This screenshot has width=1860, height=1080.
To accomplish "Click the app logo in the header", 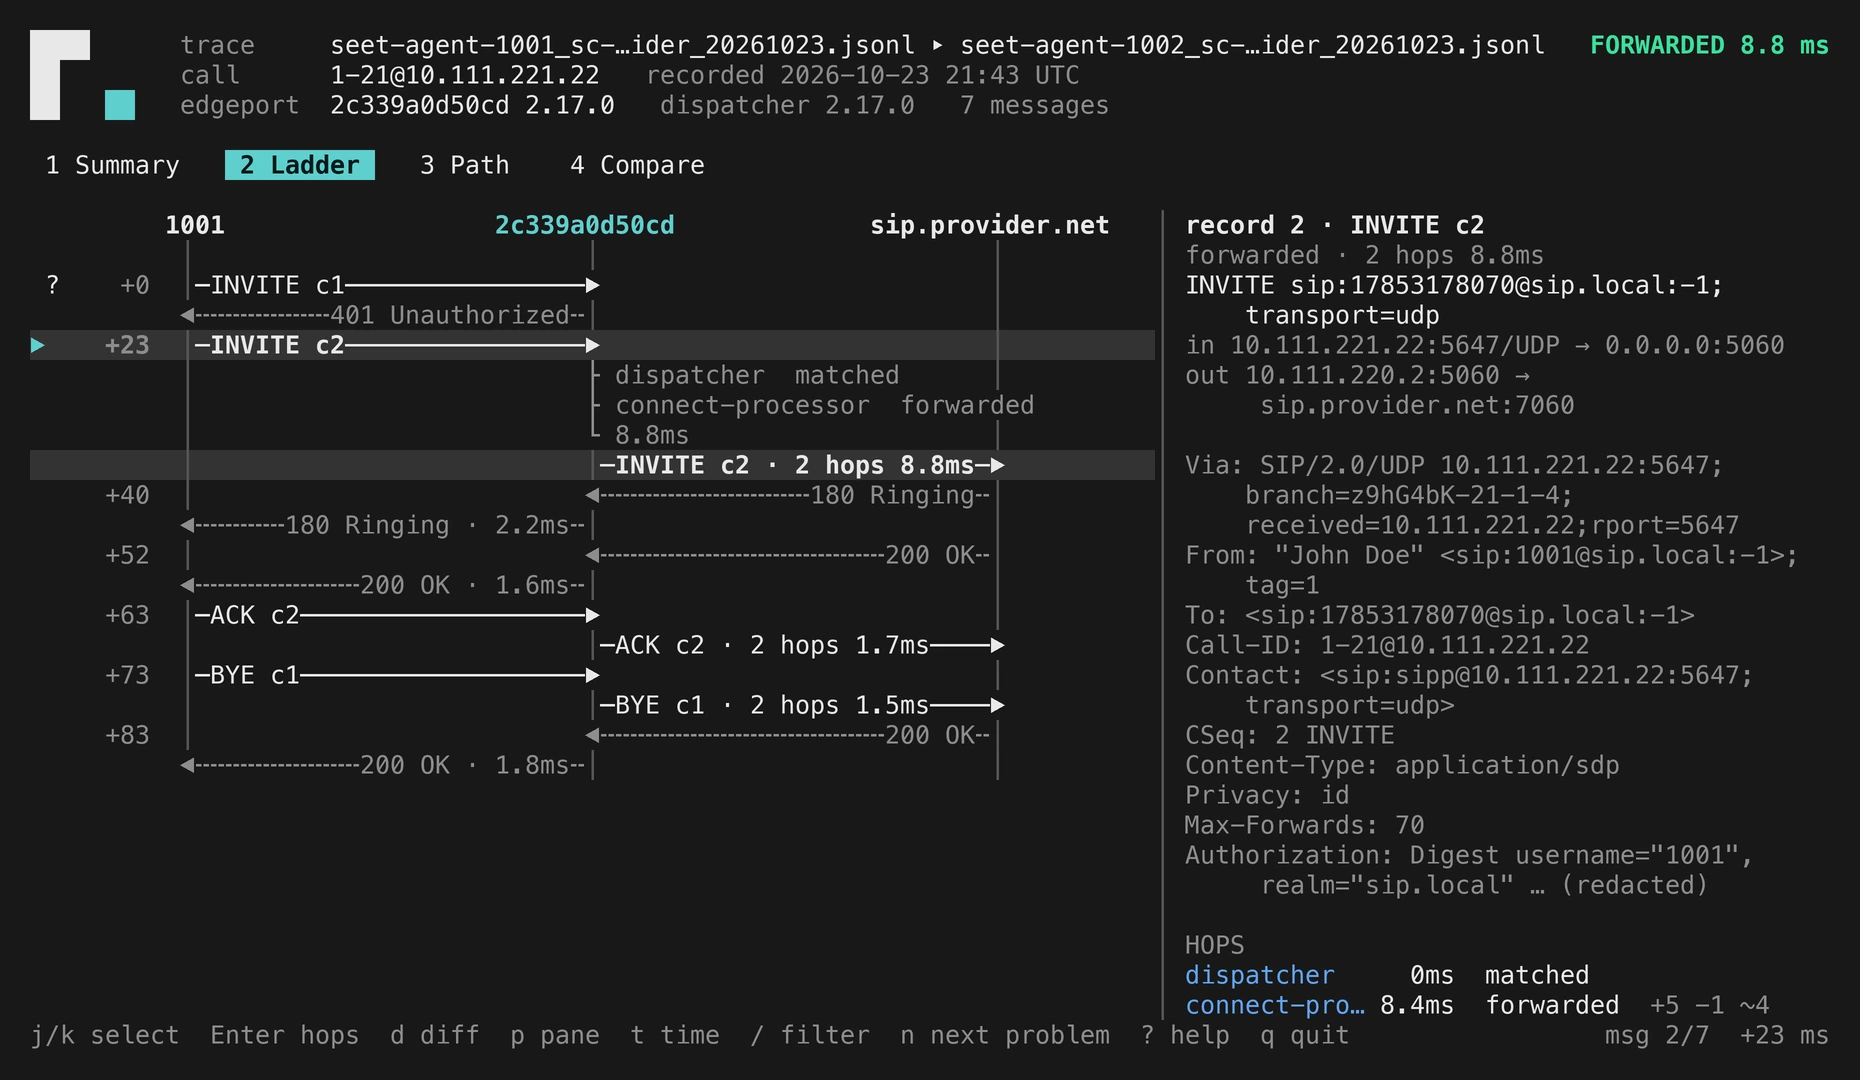I will [x=82, y=75].
